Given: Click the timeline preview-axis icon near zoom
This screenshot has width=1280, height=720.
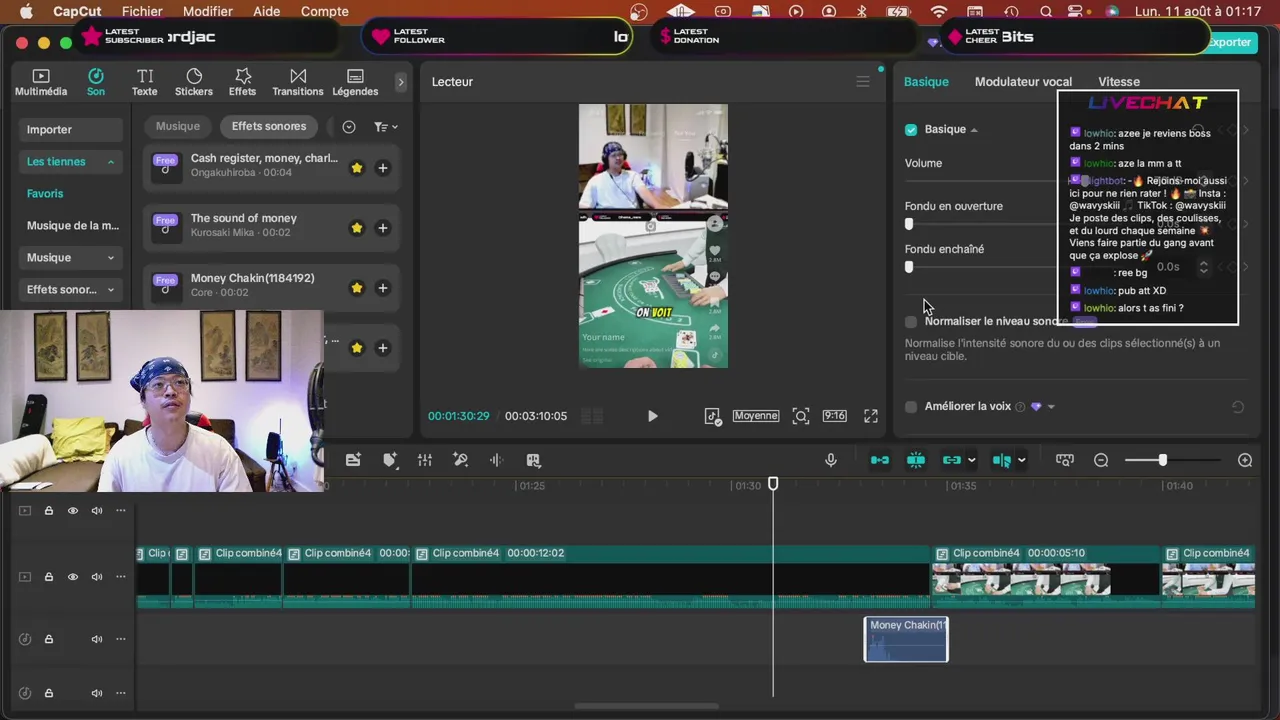Looking at the screenshot, I should [x=1065, y=460].
